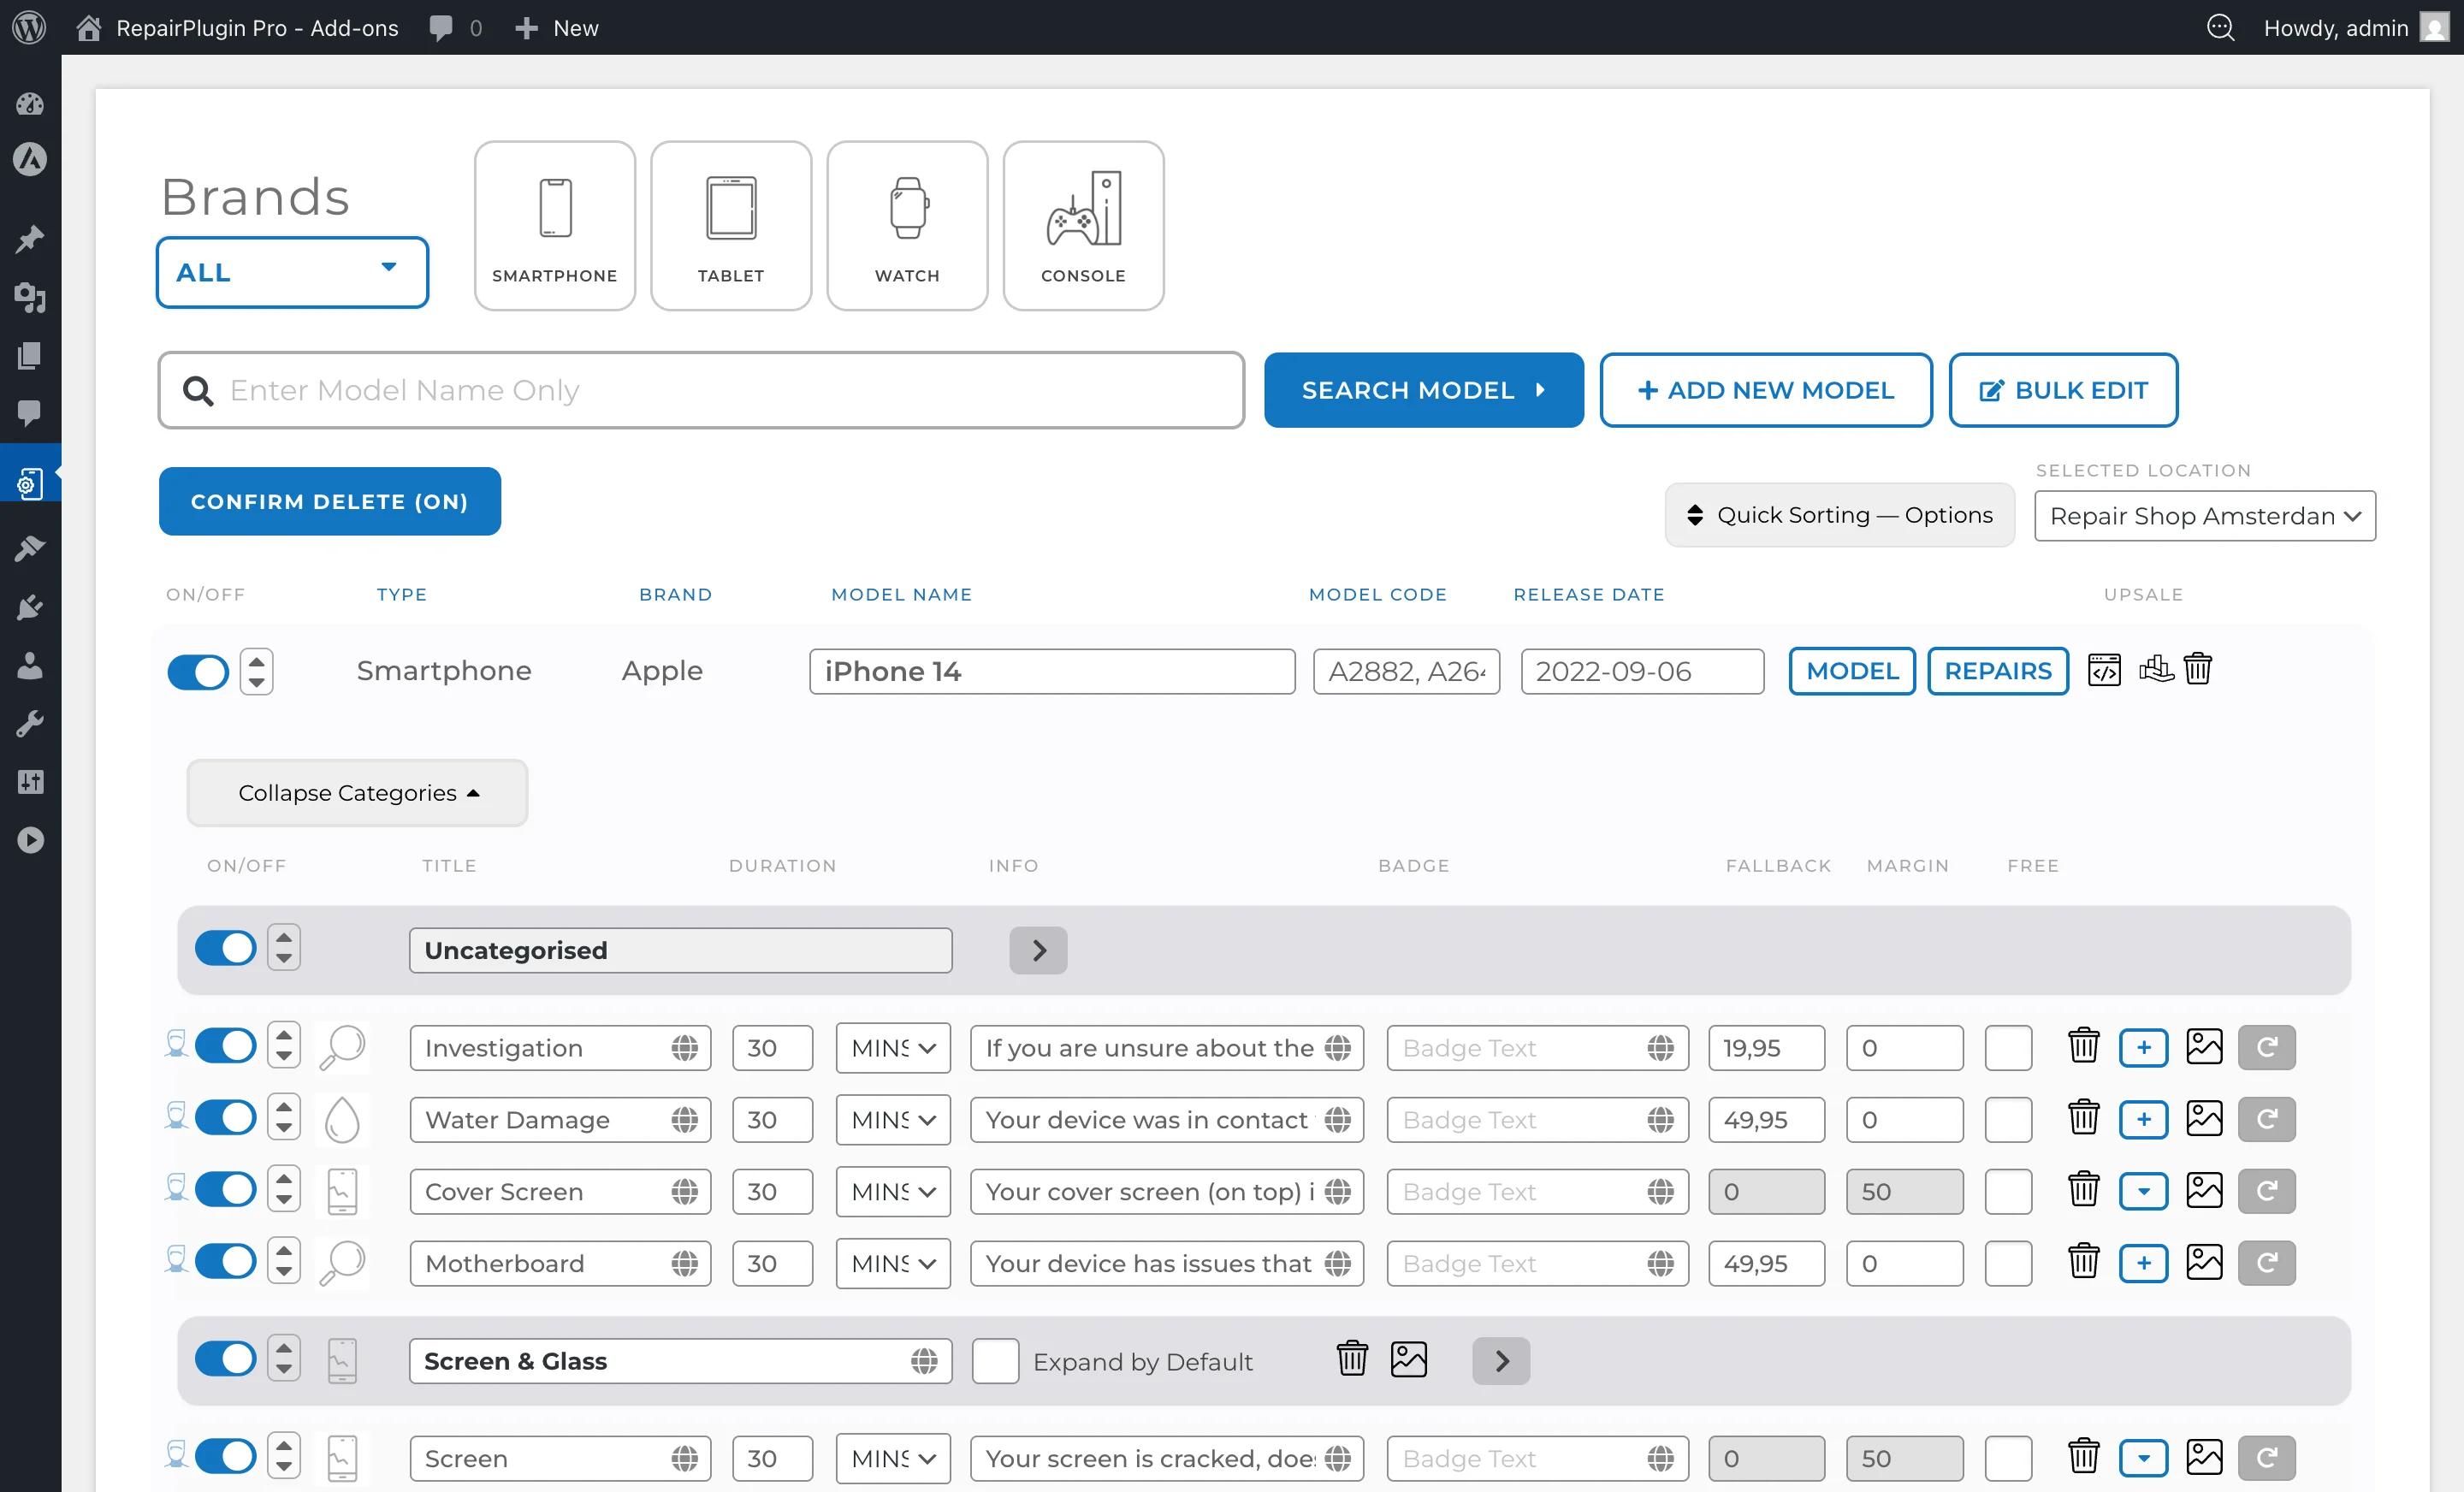Click reset arrow on Motherboard row
Viewport: 2464px width, 1492px height.
(x=2266, y=1263)
